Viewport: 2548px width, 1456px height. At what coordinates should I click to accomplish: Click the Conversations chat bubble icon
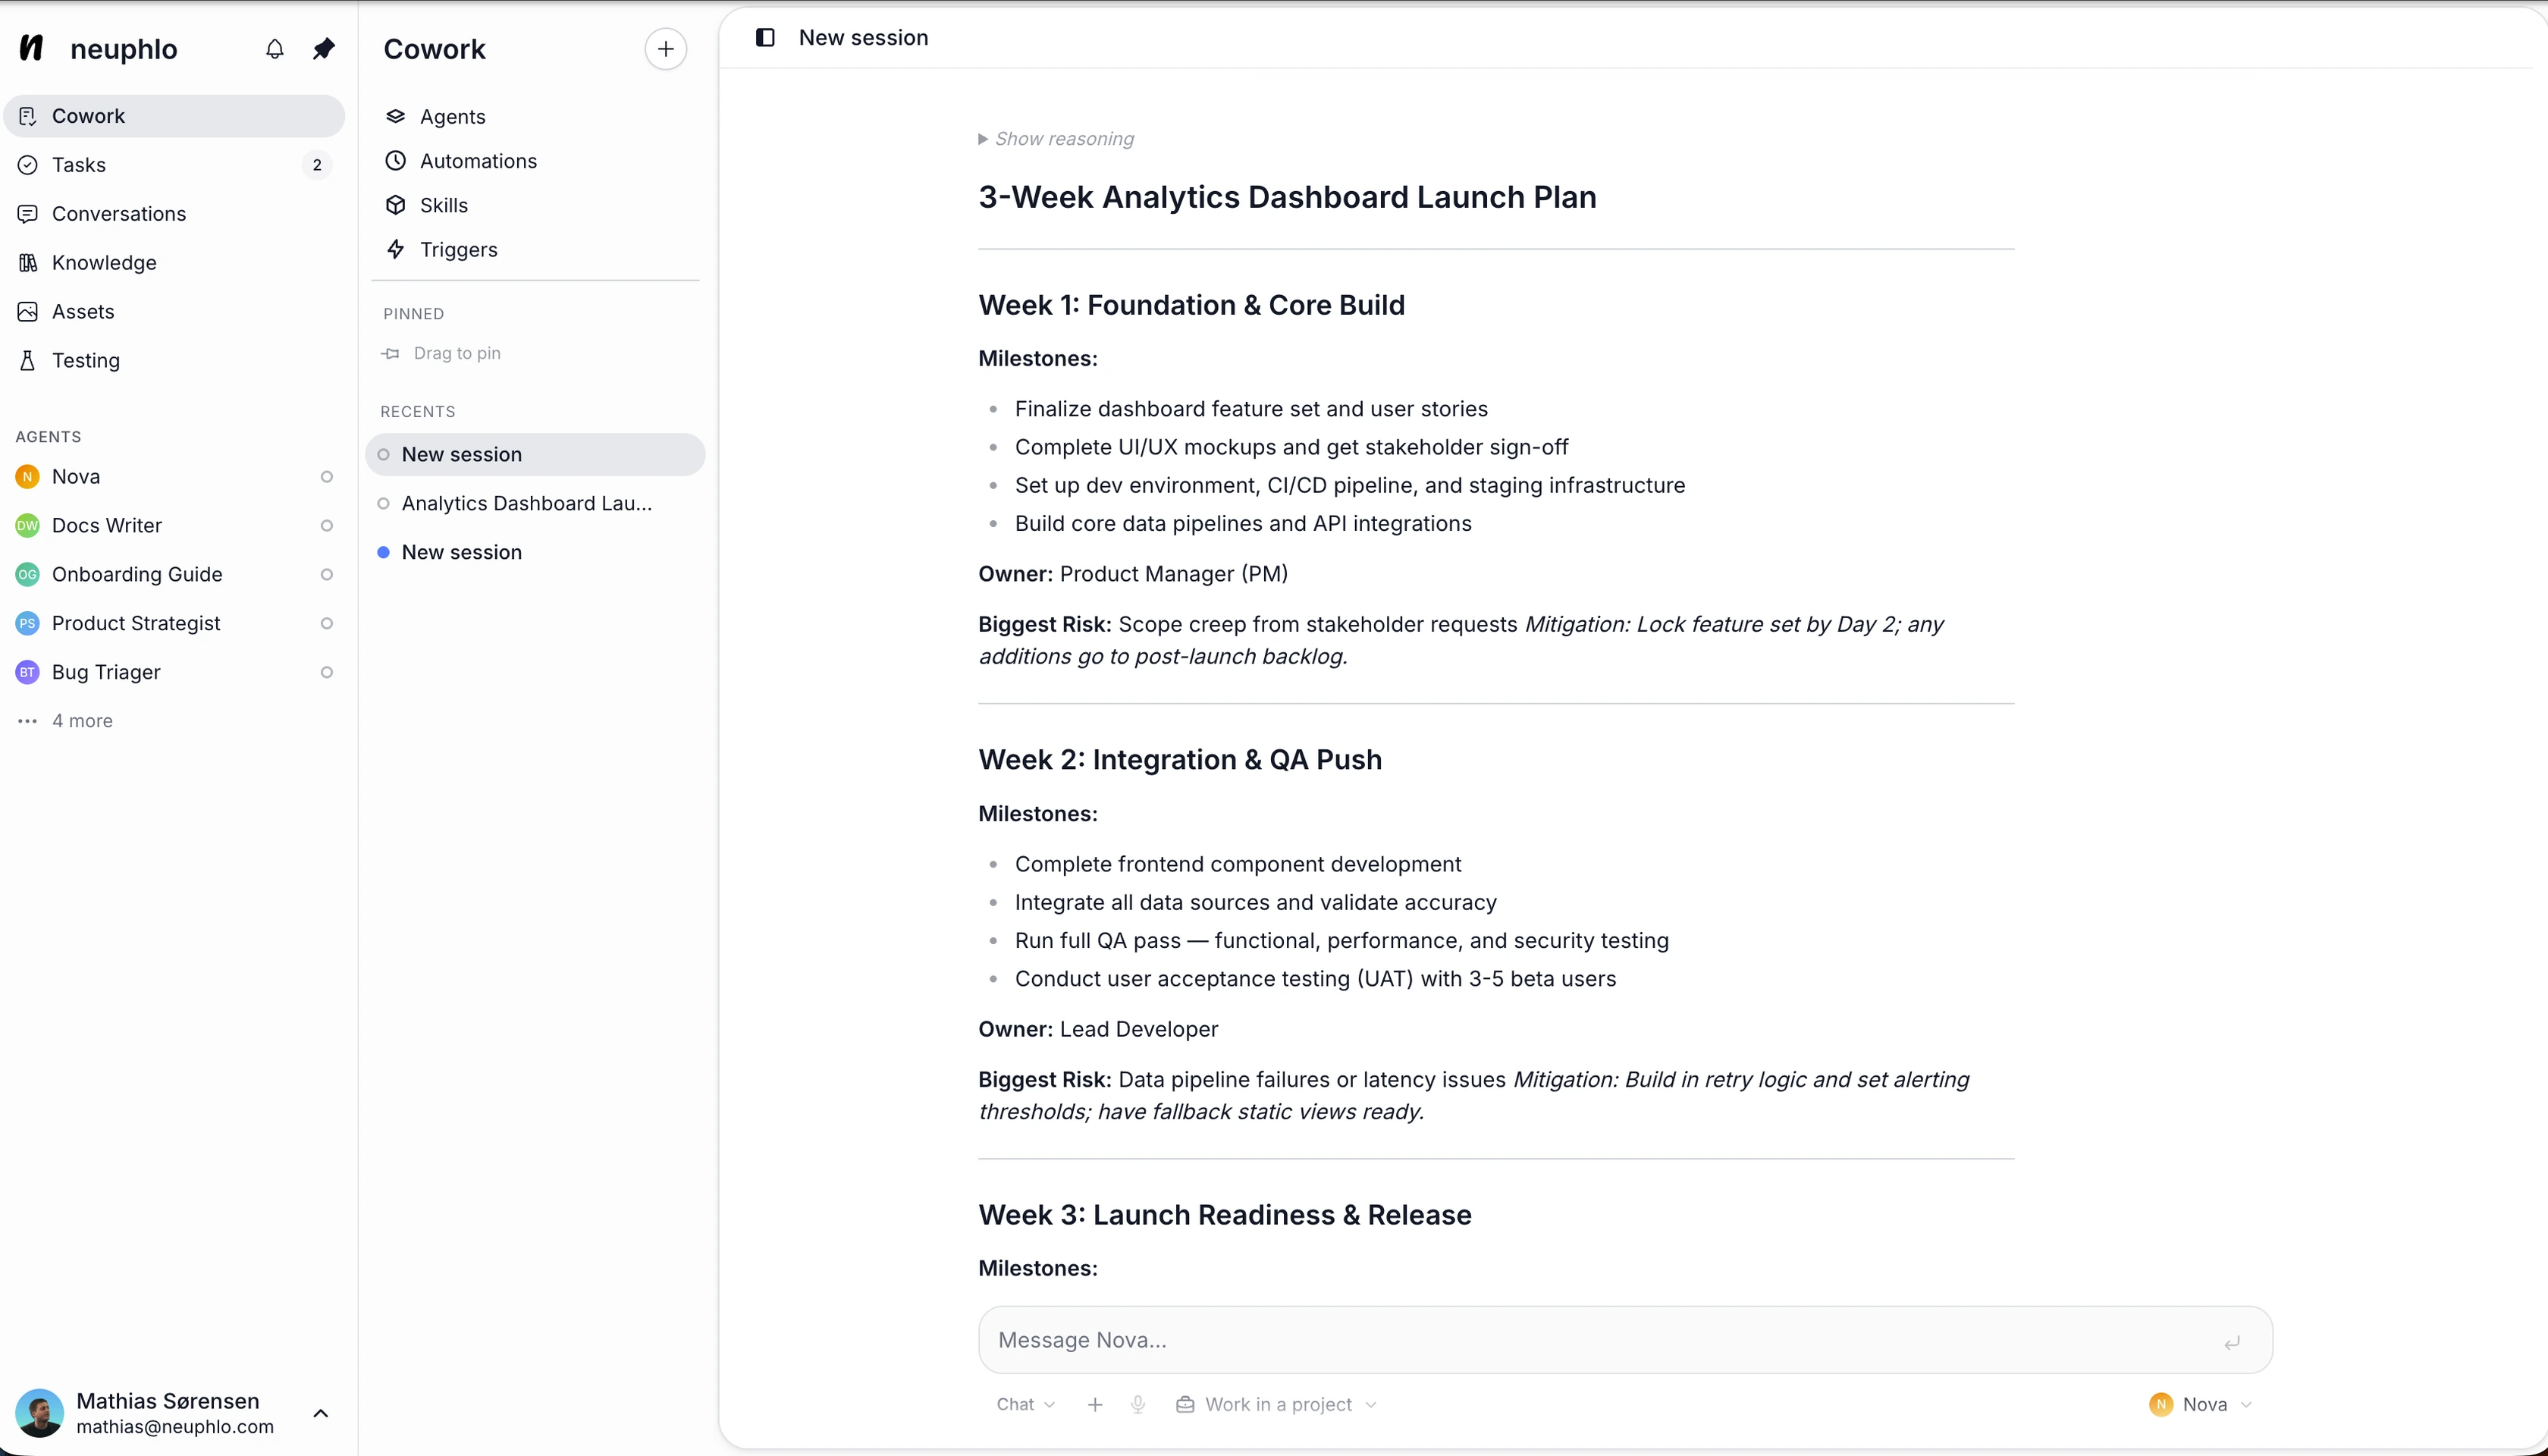point(28,214)
